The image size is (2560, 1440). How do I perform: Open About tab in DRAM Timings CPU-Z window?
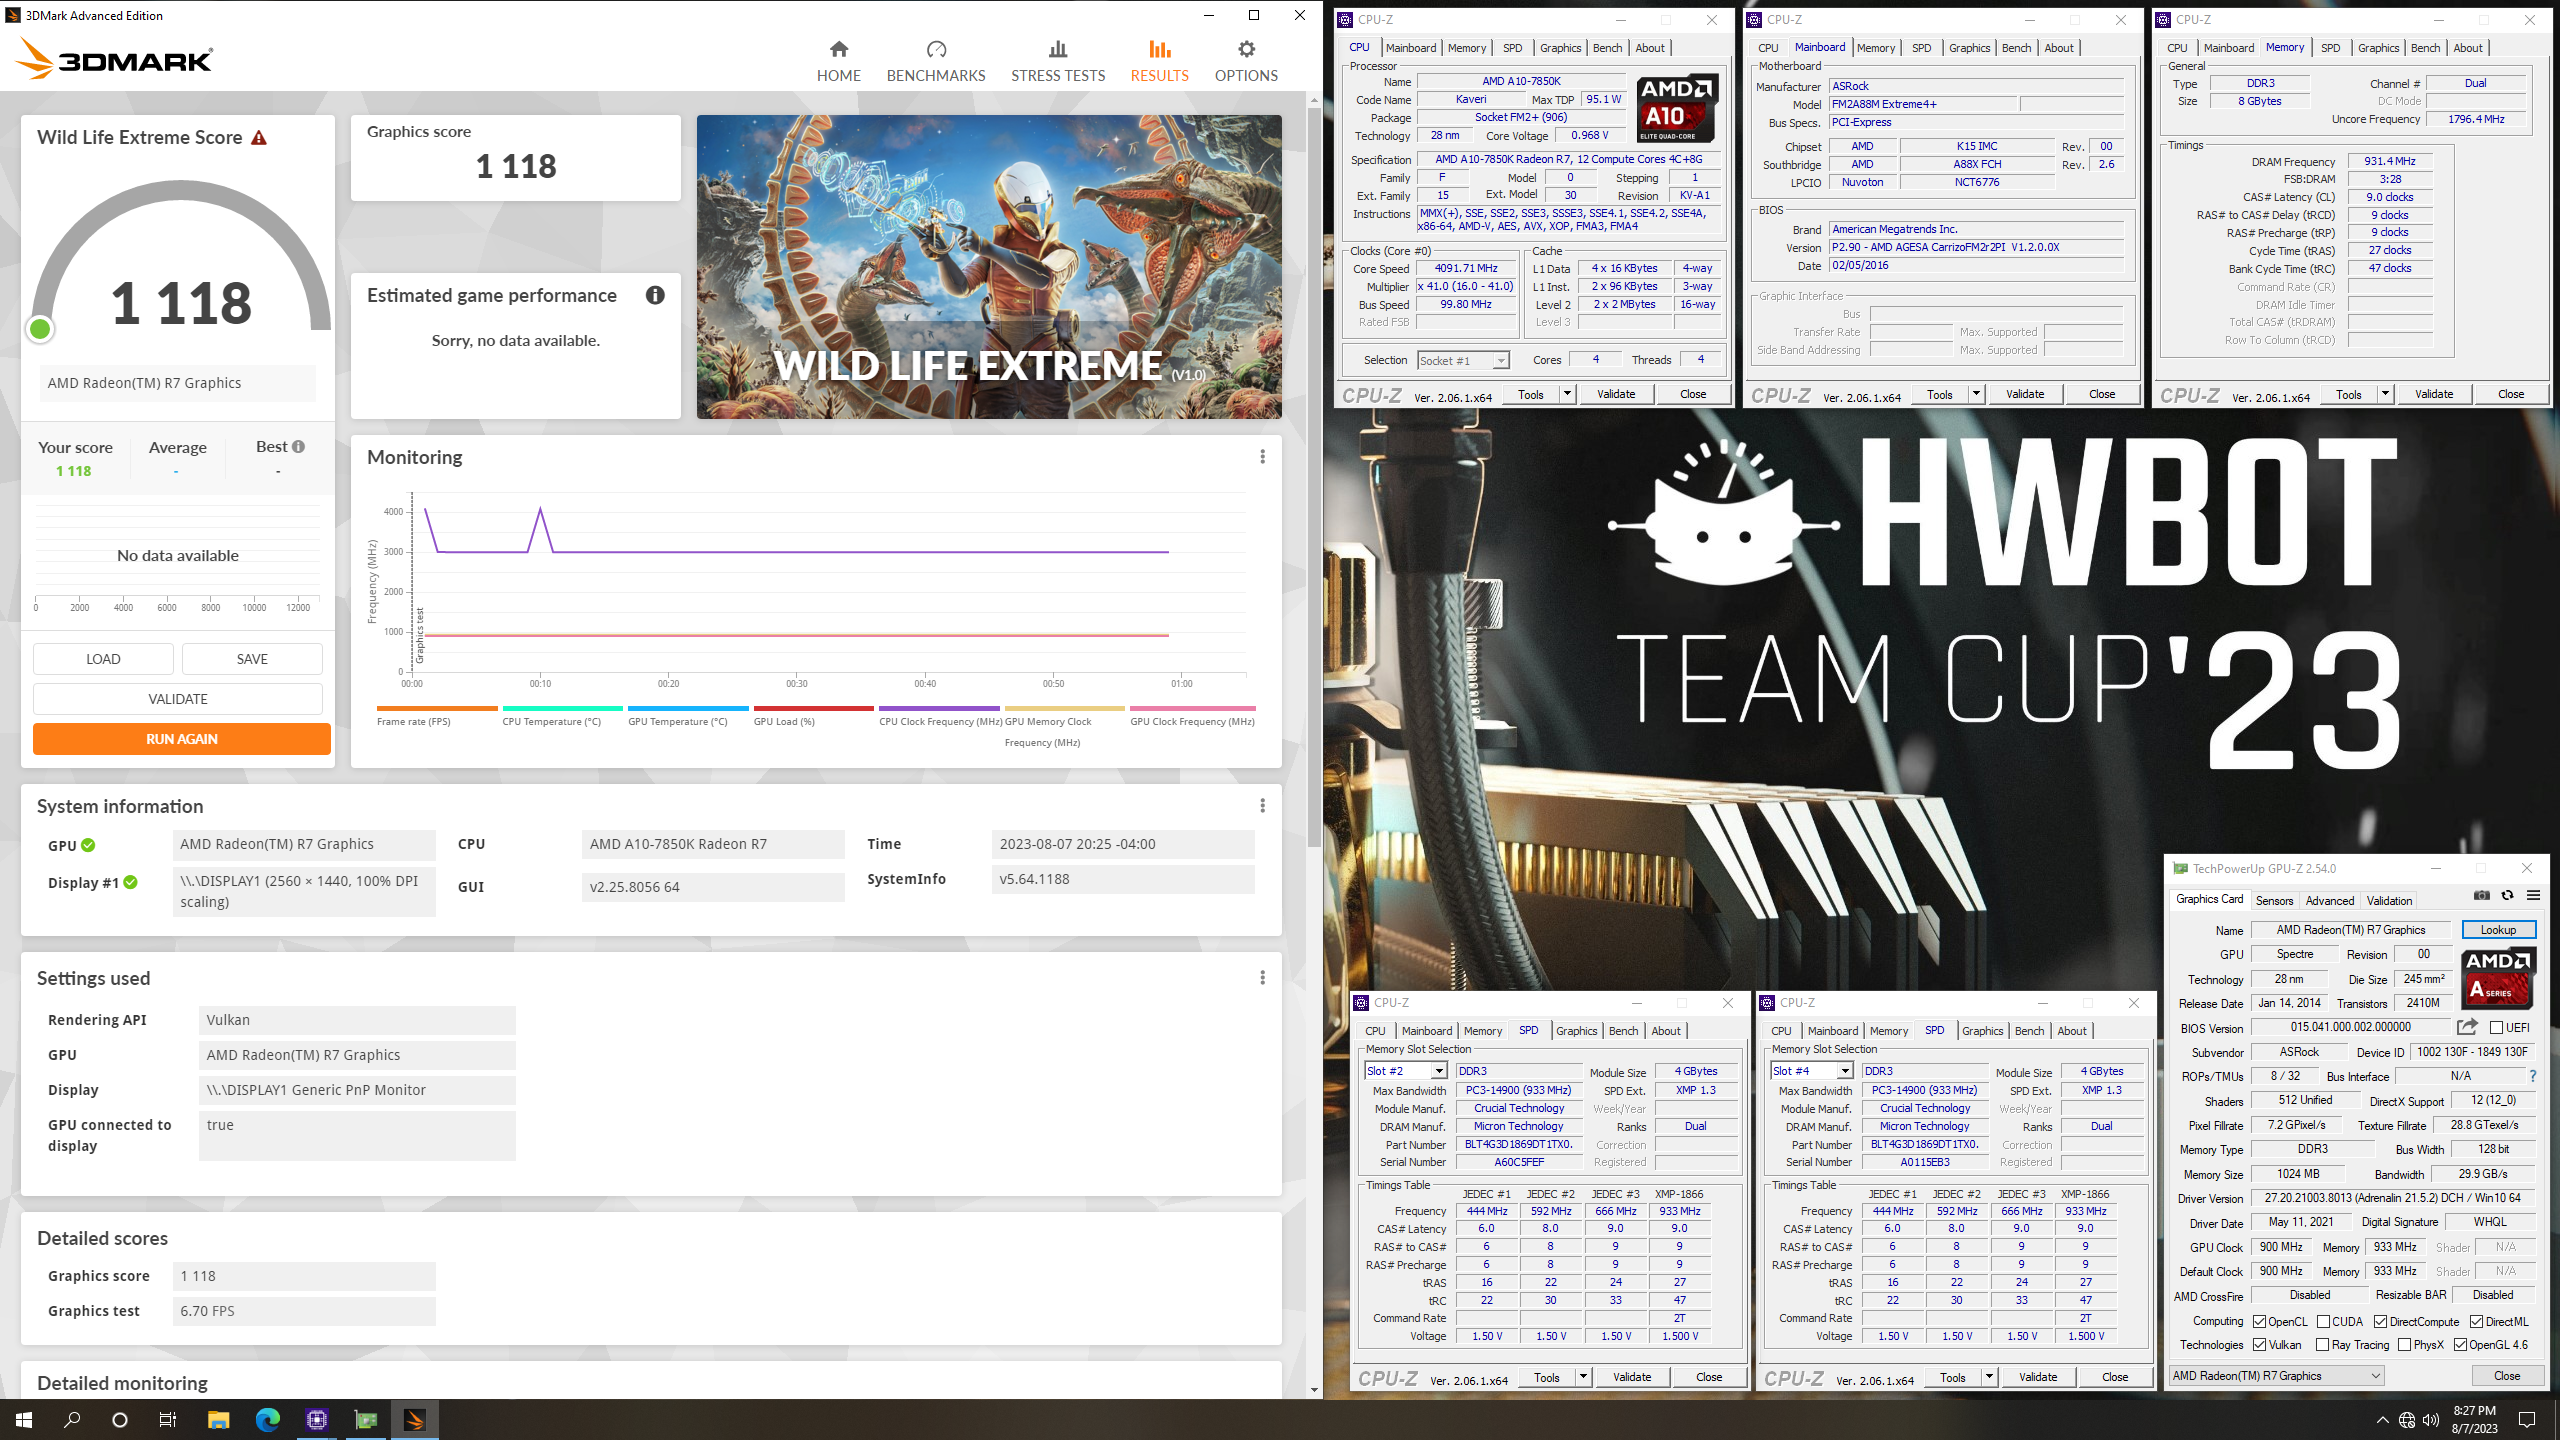(2468, 48)
